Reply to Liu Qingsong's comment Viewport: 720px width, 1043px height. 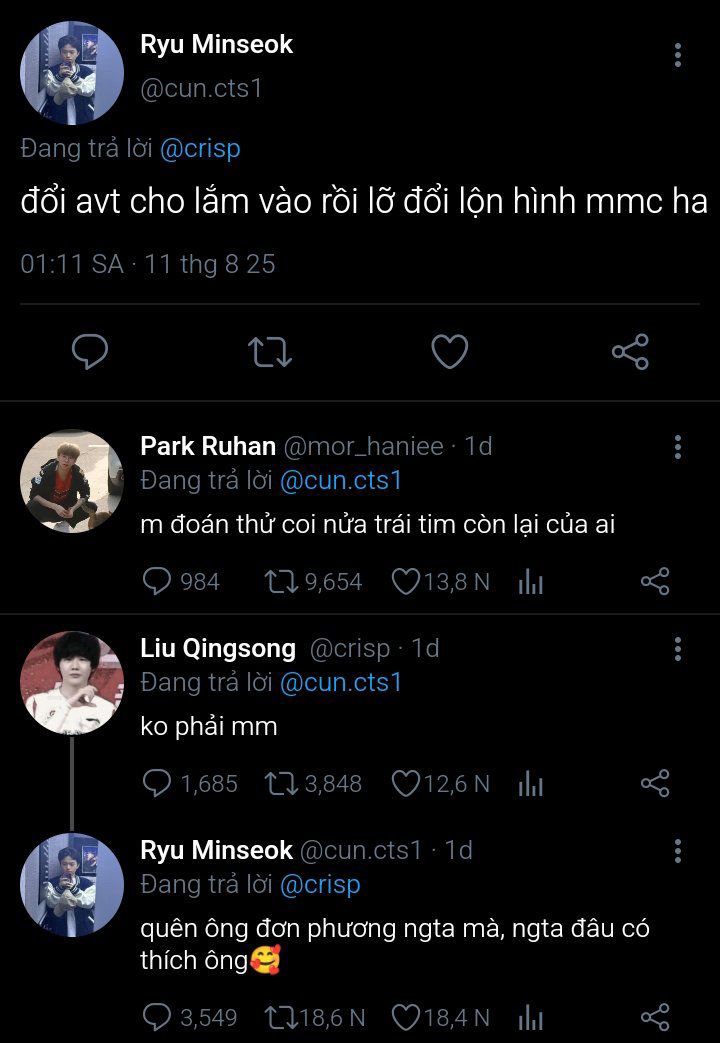coord(158,784)
